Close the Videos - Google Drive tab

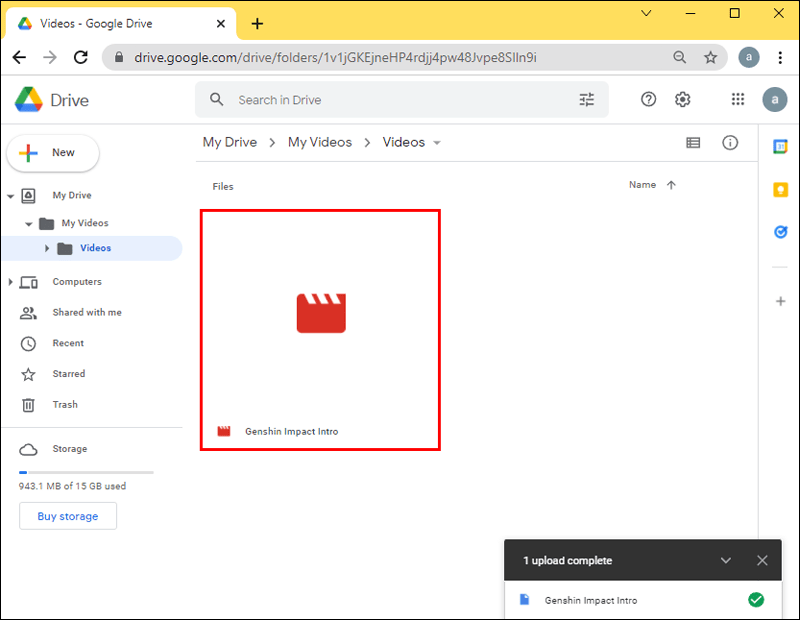(x=220, y=23)
